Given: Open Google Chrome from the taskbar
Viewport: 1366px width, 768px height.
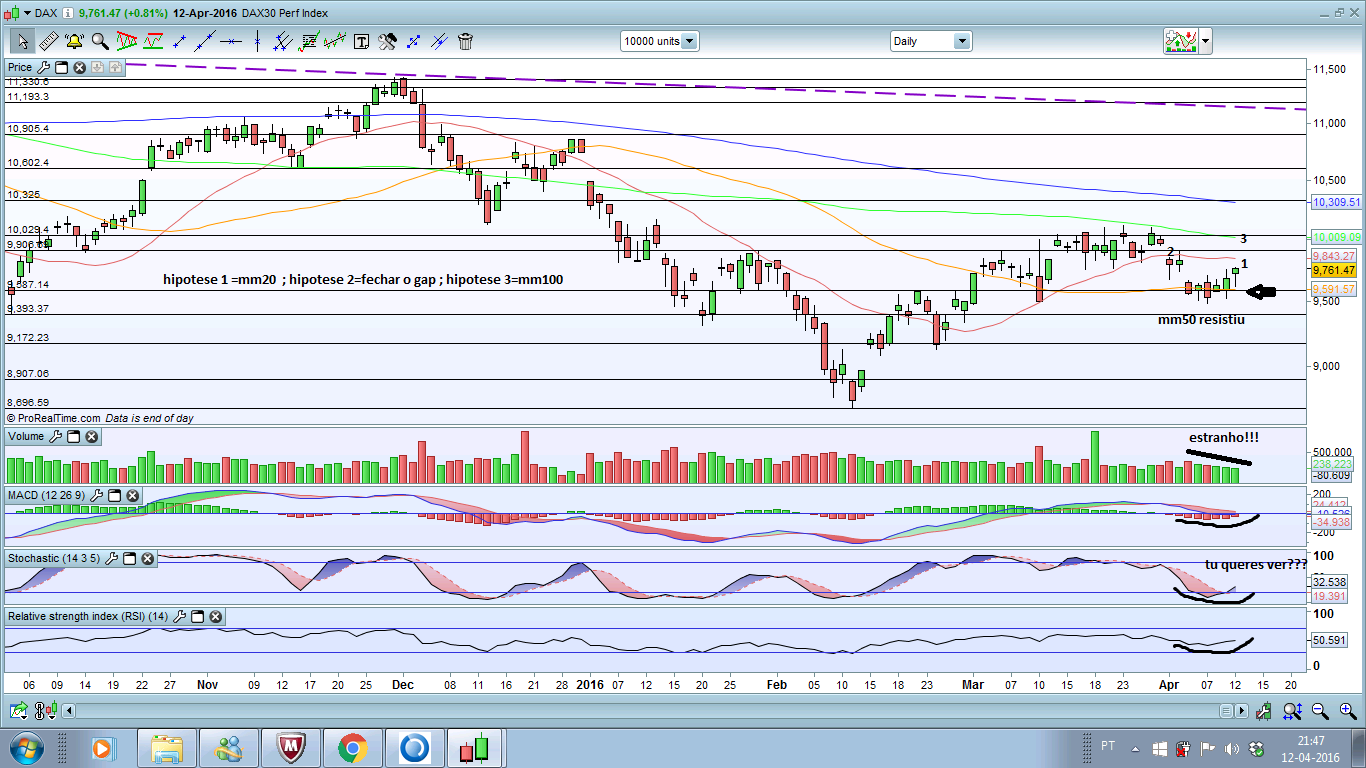Looking at the screenshot, I should coord(351,747).
